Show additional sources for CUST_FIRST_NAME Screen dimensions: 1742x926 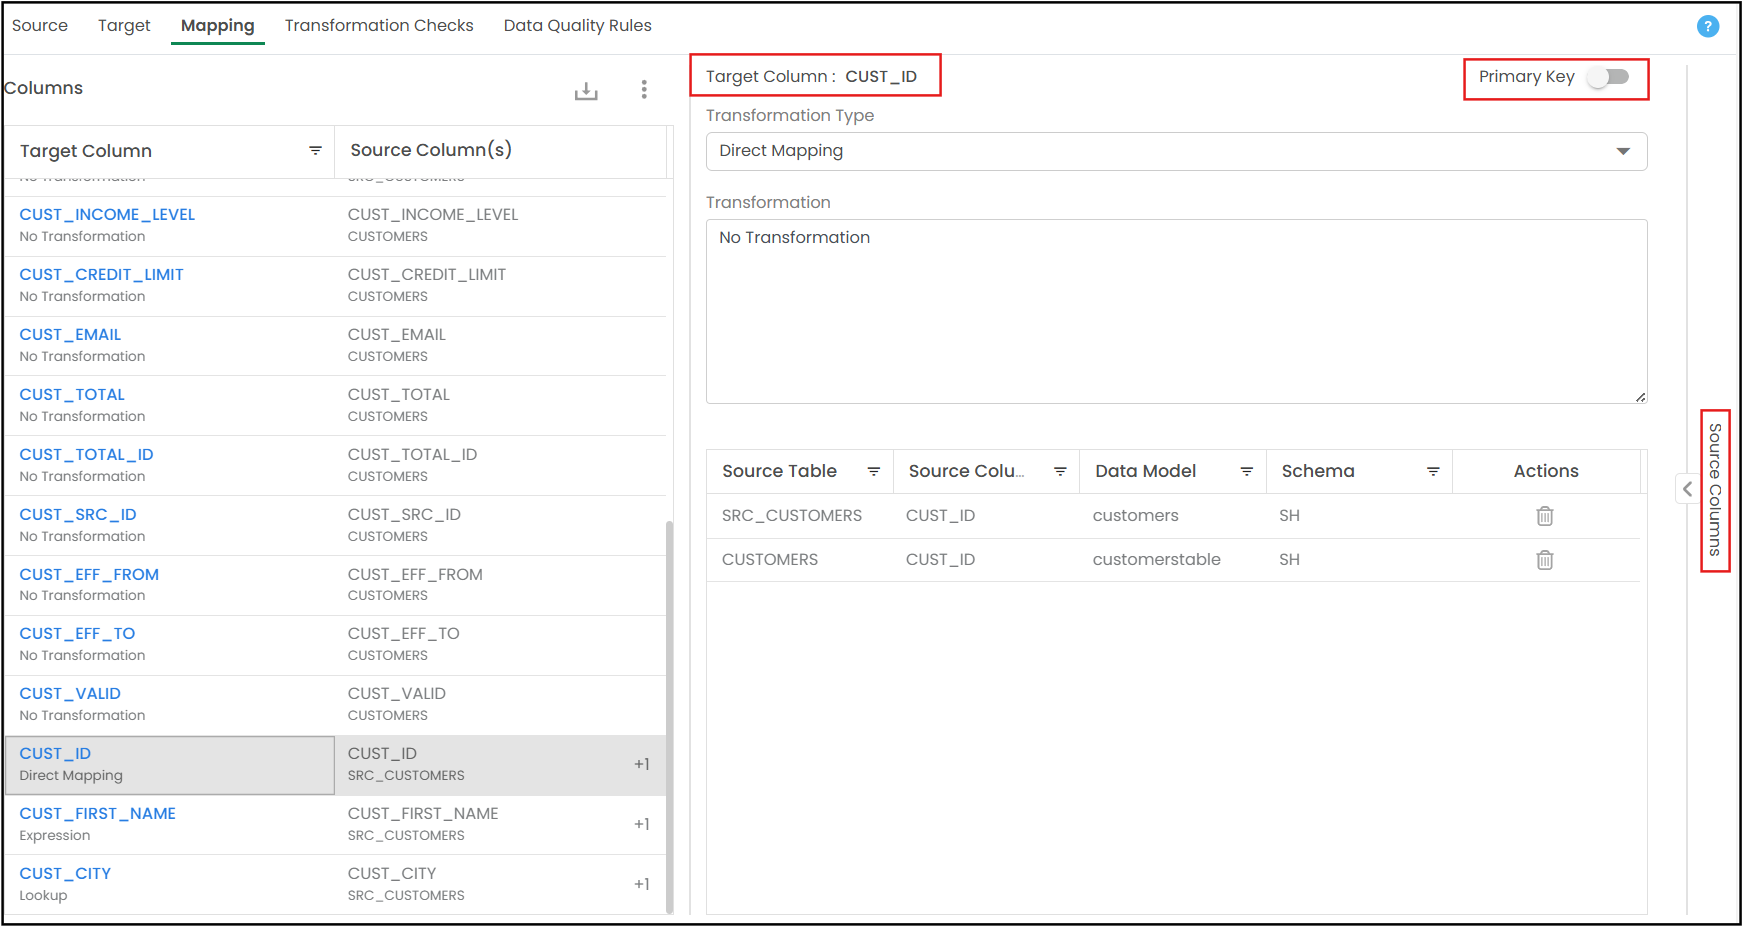(x=642, y=824)
